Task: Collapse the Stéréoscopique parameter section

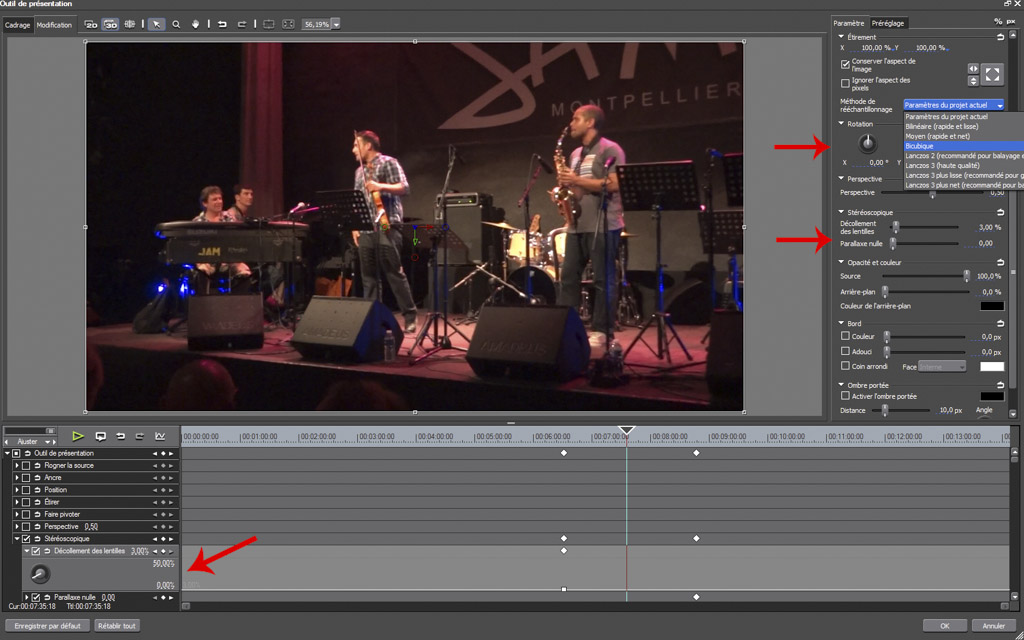Action: click(x=841, y=212)
